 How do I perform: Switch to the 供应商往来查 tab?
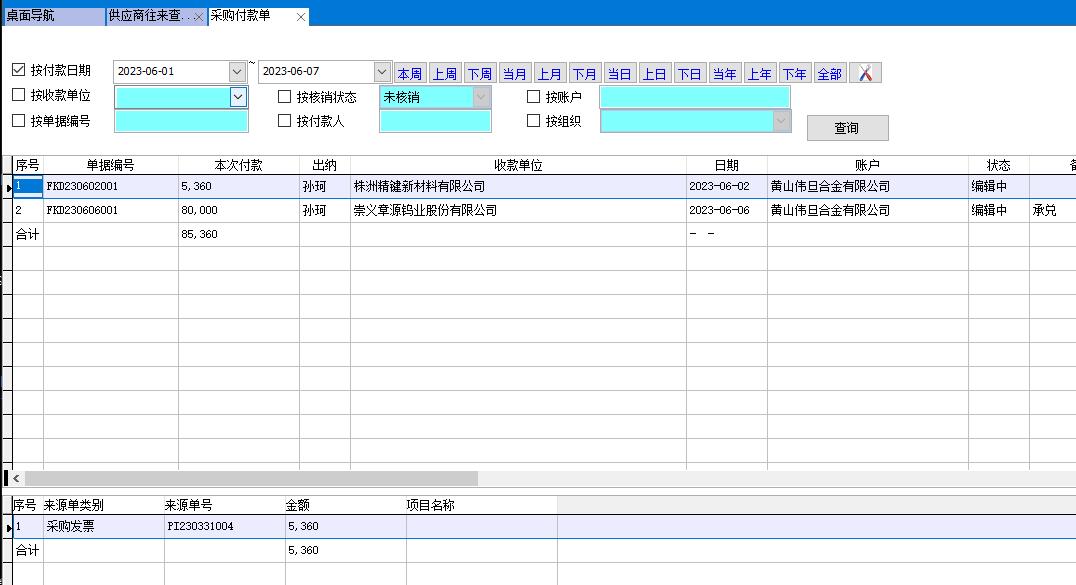148,17
